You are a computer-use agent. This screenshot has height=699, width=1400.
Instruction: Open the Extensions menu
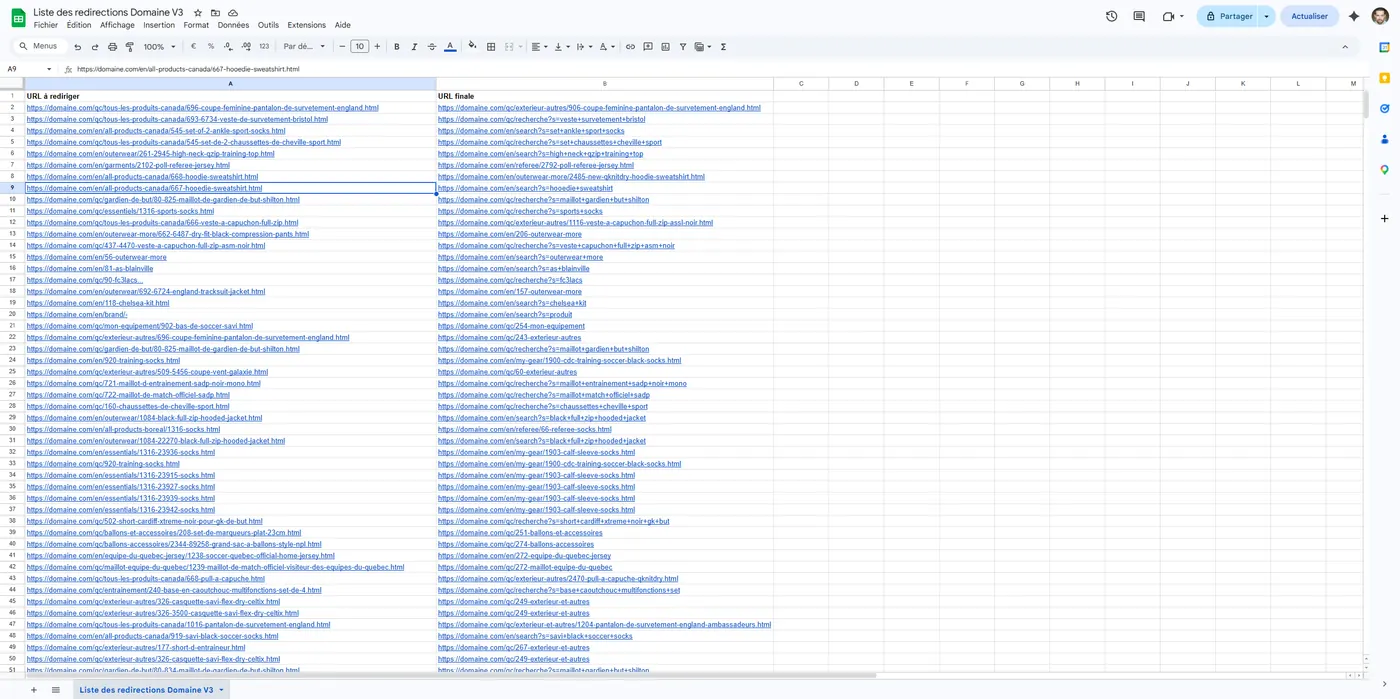[x=306, y=25]
